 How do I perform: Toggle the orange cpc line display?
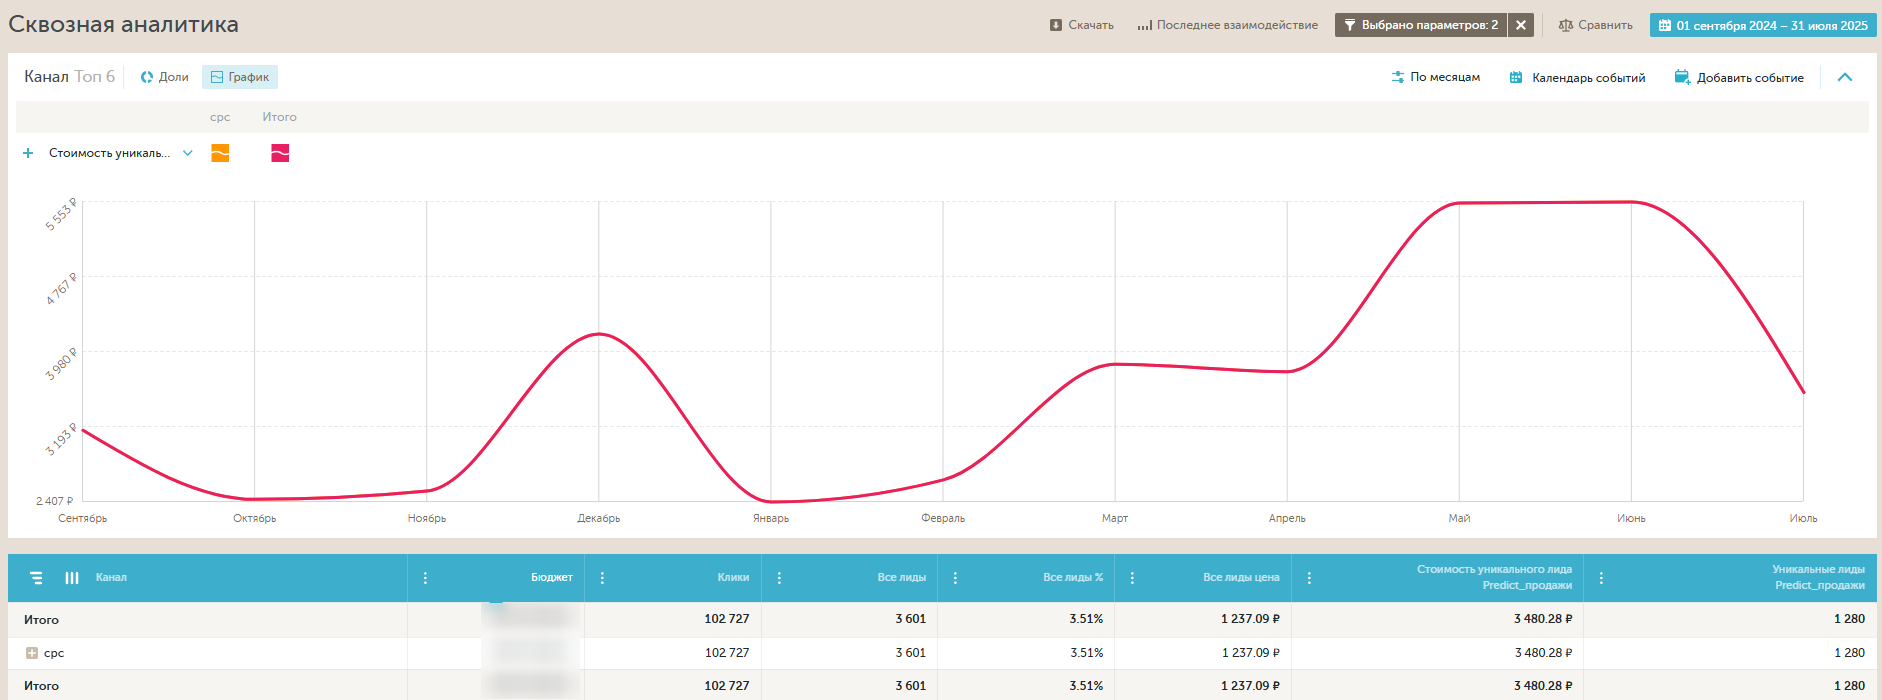pyautogui.click(x=220, y=153)
